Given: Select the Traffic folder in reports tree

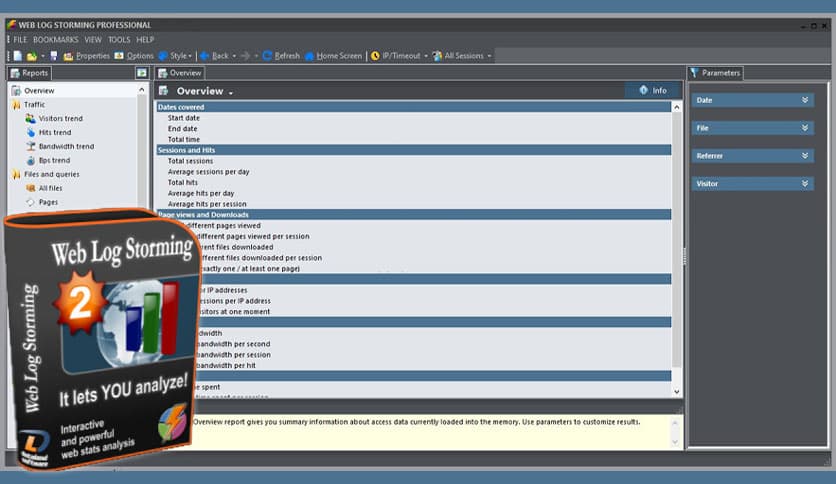Looking at the screenshot, I should (x=34, y=104).
